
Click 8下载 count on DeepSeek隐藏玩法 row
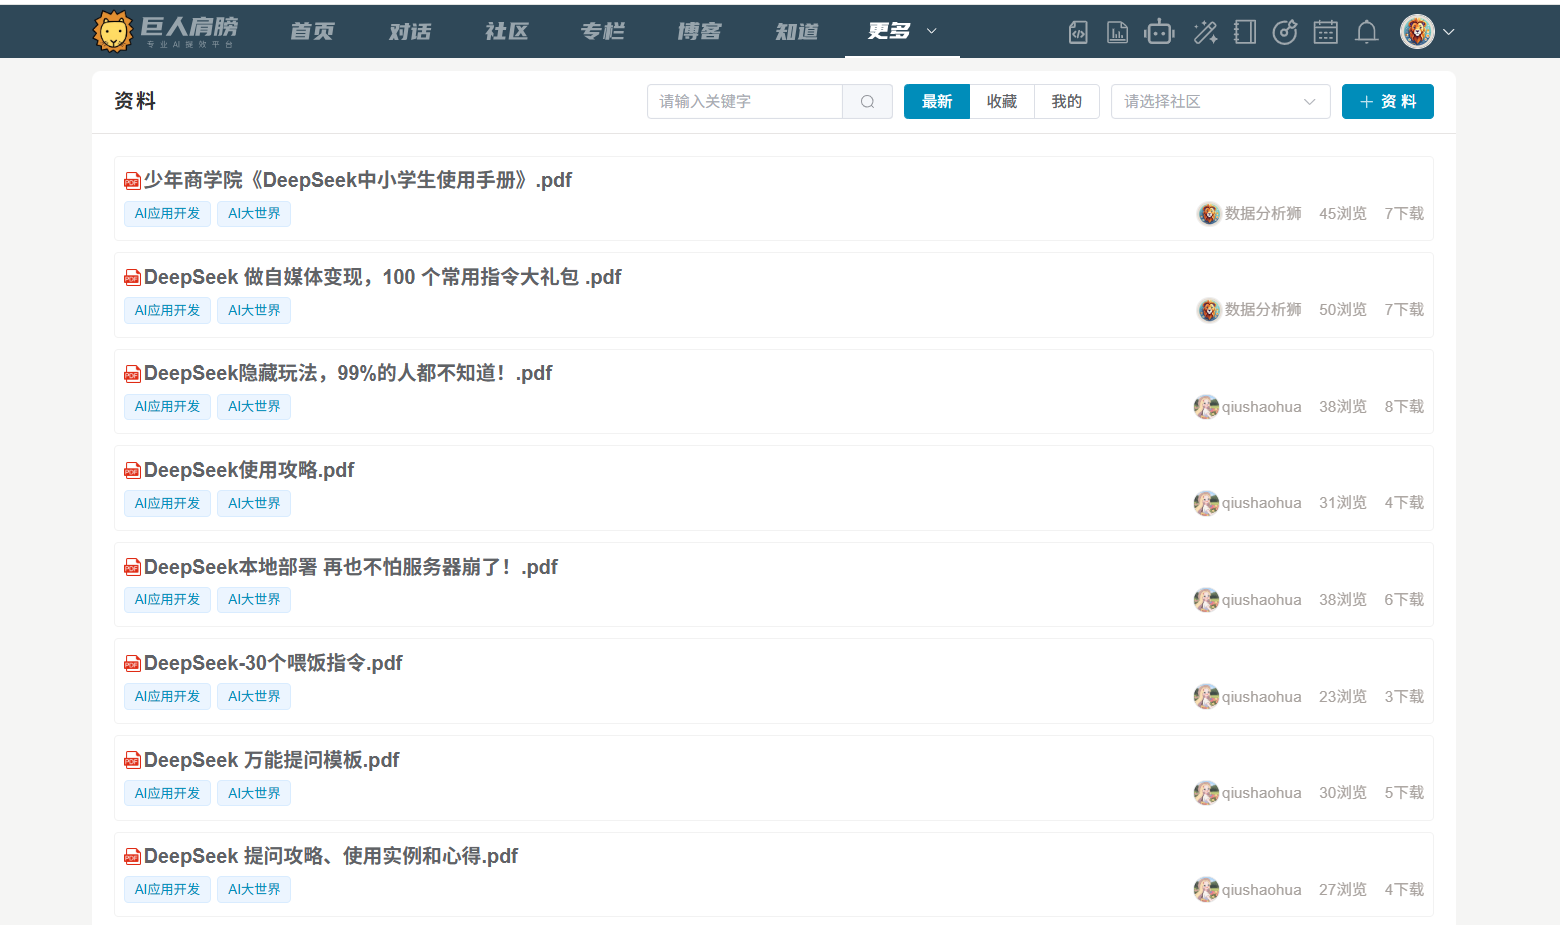coord(1404,407)
